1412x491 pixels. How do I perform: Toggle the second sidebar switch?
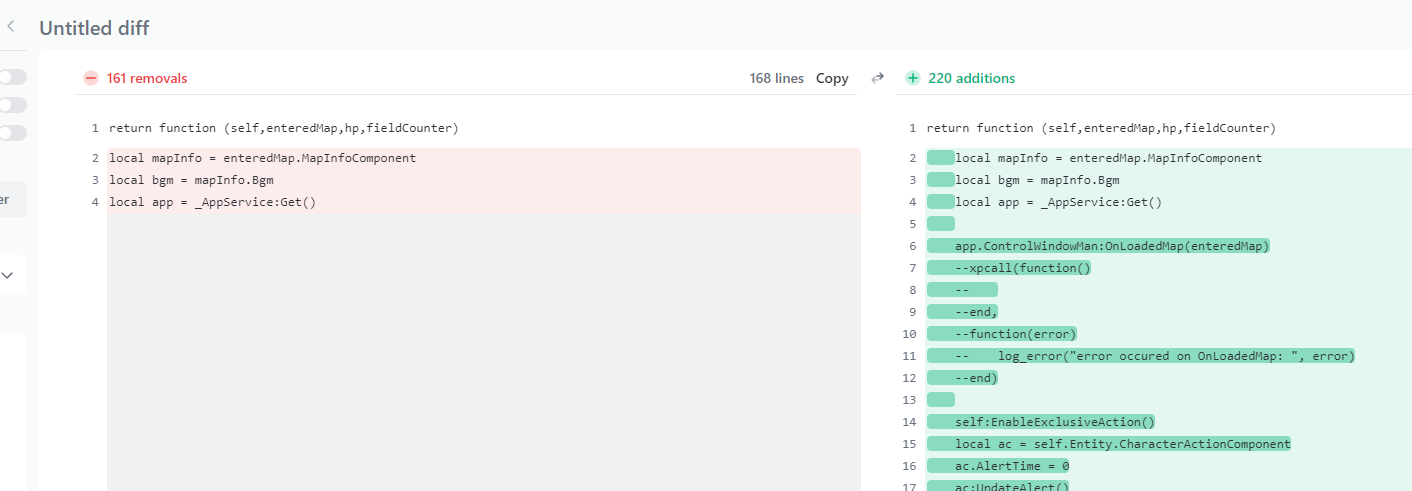point(13,105)
